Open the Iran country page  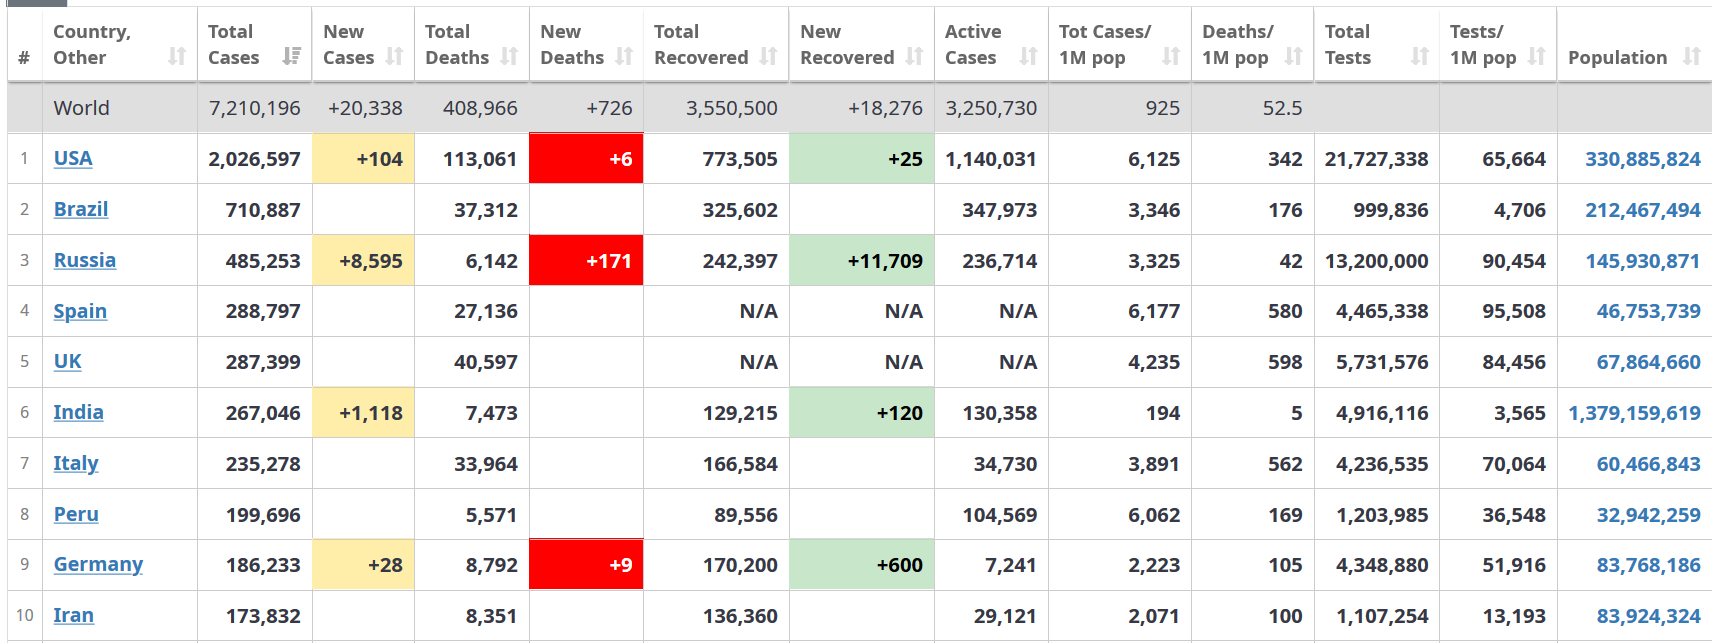coord(74,615)
